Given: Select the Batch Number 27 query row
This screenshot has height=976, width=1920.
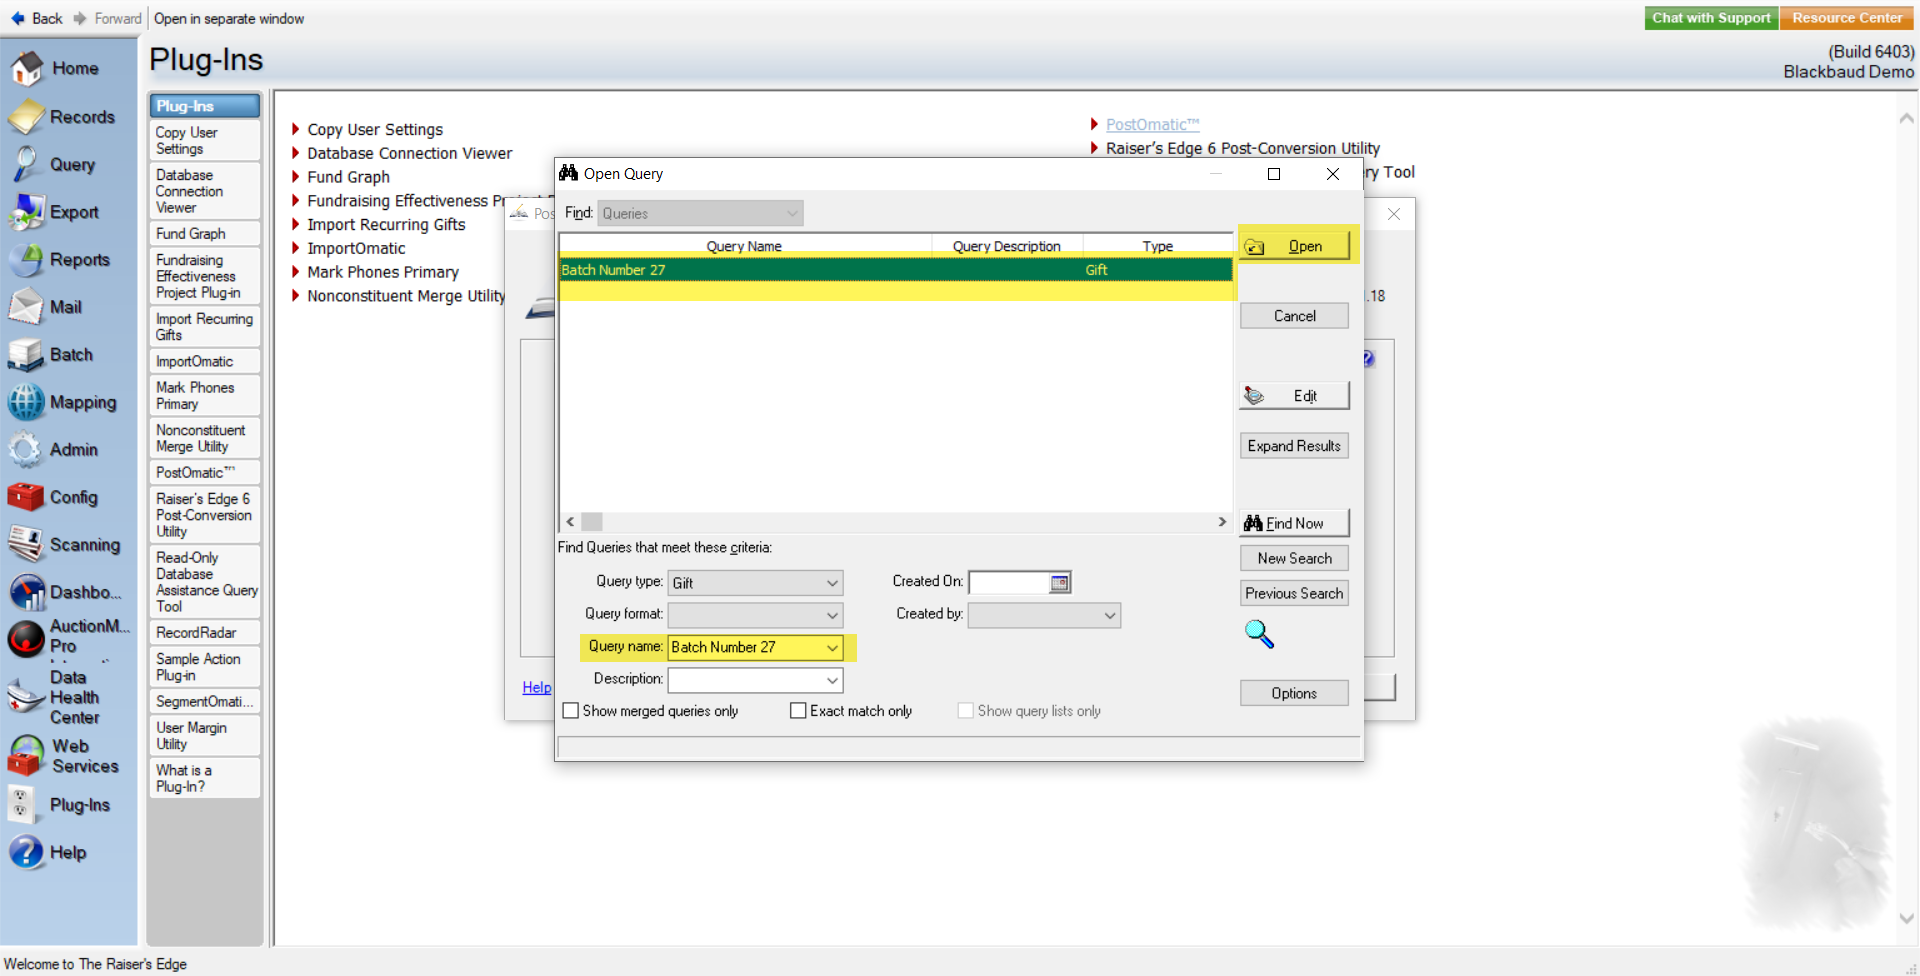Looking at the screenshot, I should coord(896,270).
